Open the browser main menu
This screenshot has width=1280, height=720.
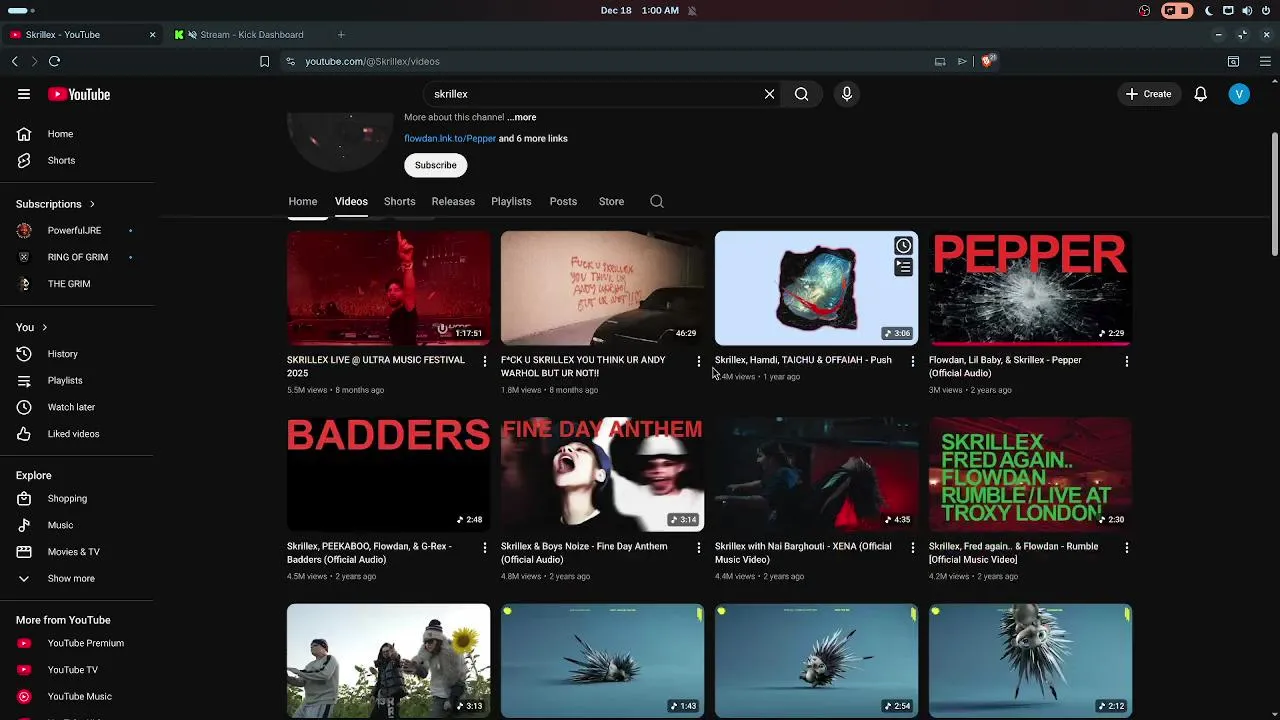tap(1265, 61)
